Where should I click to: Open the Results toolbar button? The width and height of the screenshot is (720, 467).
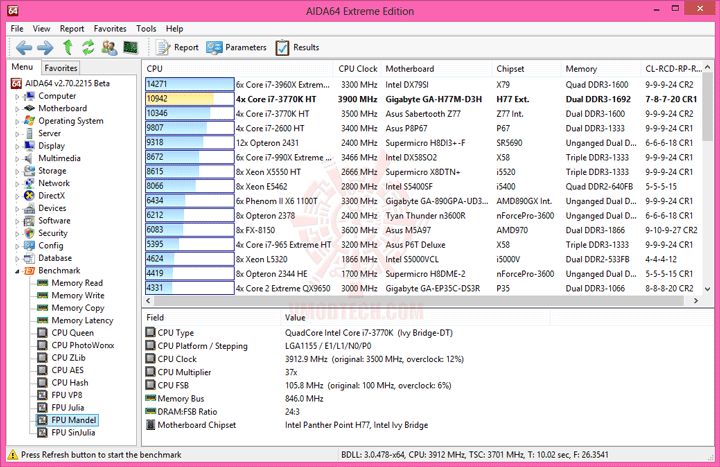tap(297, 47)
